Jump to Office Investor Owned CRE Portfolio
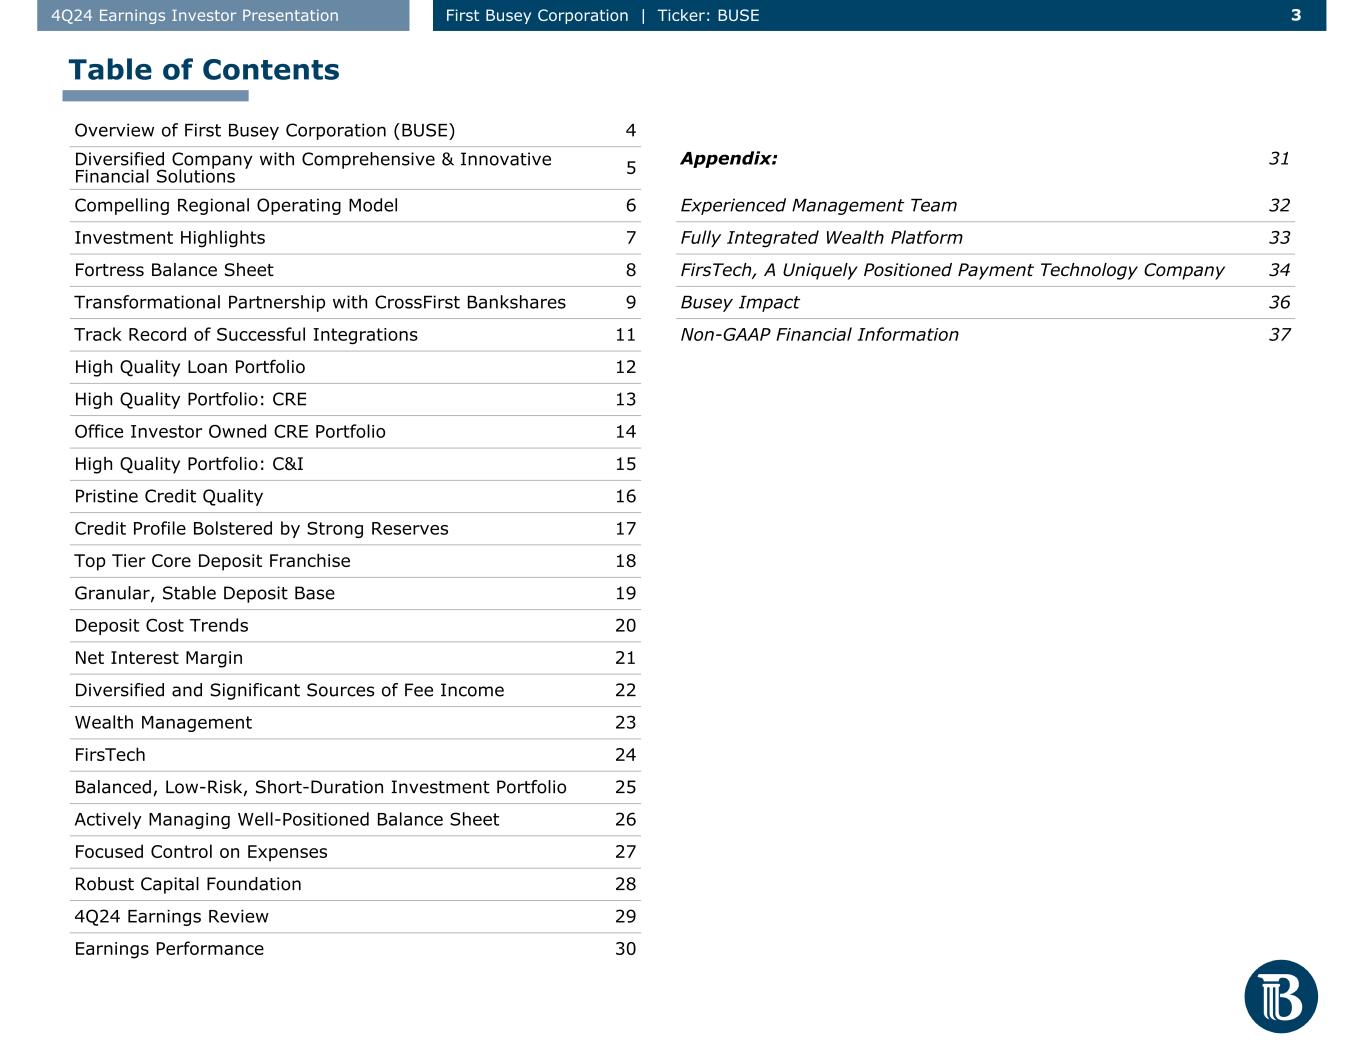The width and height of the screenshot is (1365, 1055). click(x=355, y=432)
